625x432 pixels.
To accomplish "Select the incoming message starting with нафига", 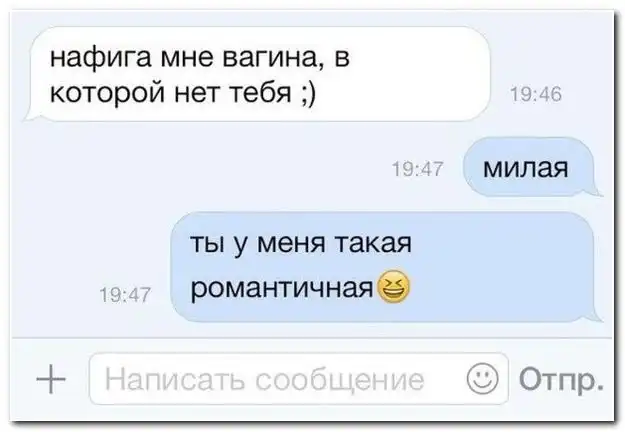I will tap(257, 74).
